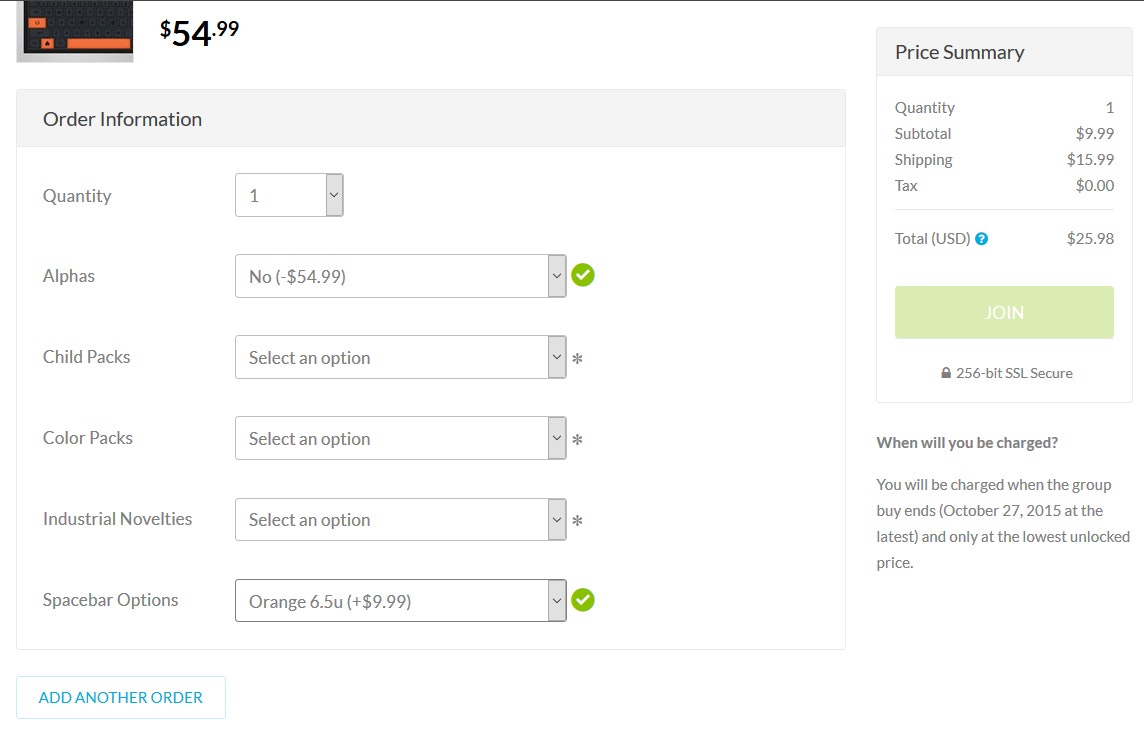Click the "When will you be charged?" heading
The height and width of the screenshot is (730, 1144).
click(x=966, y=442)
